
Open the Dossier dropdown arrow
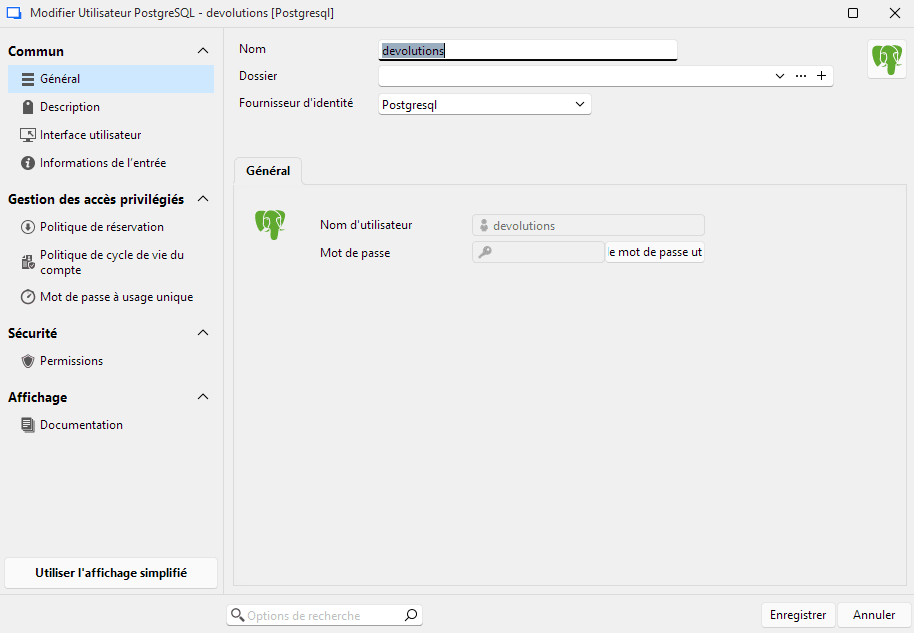779,75
